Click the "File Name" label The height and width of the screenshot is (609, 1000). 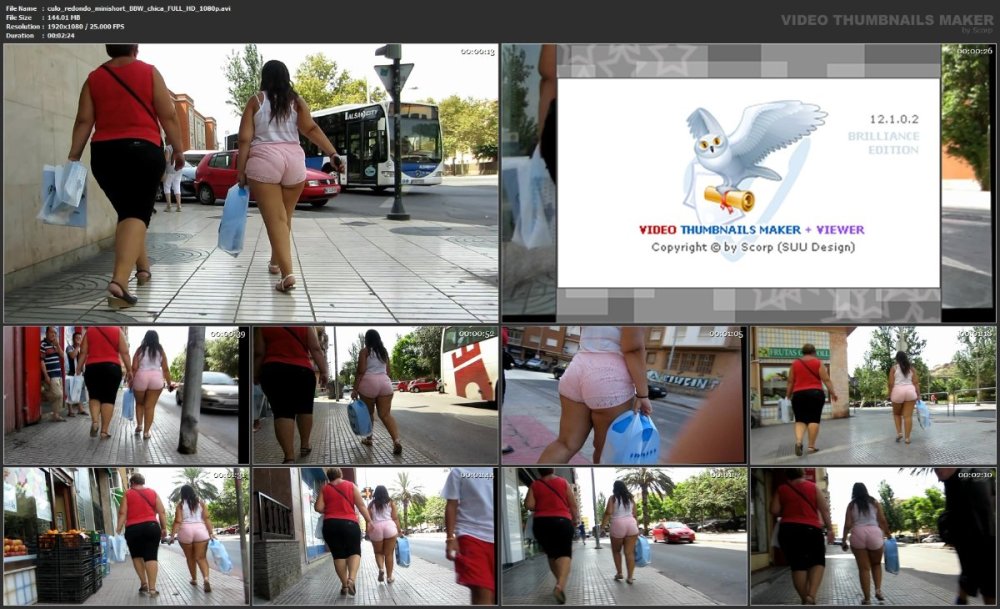coord(21,9)
